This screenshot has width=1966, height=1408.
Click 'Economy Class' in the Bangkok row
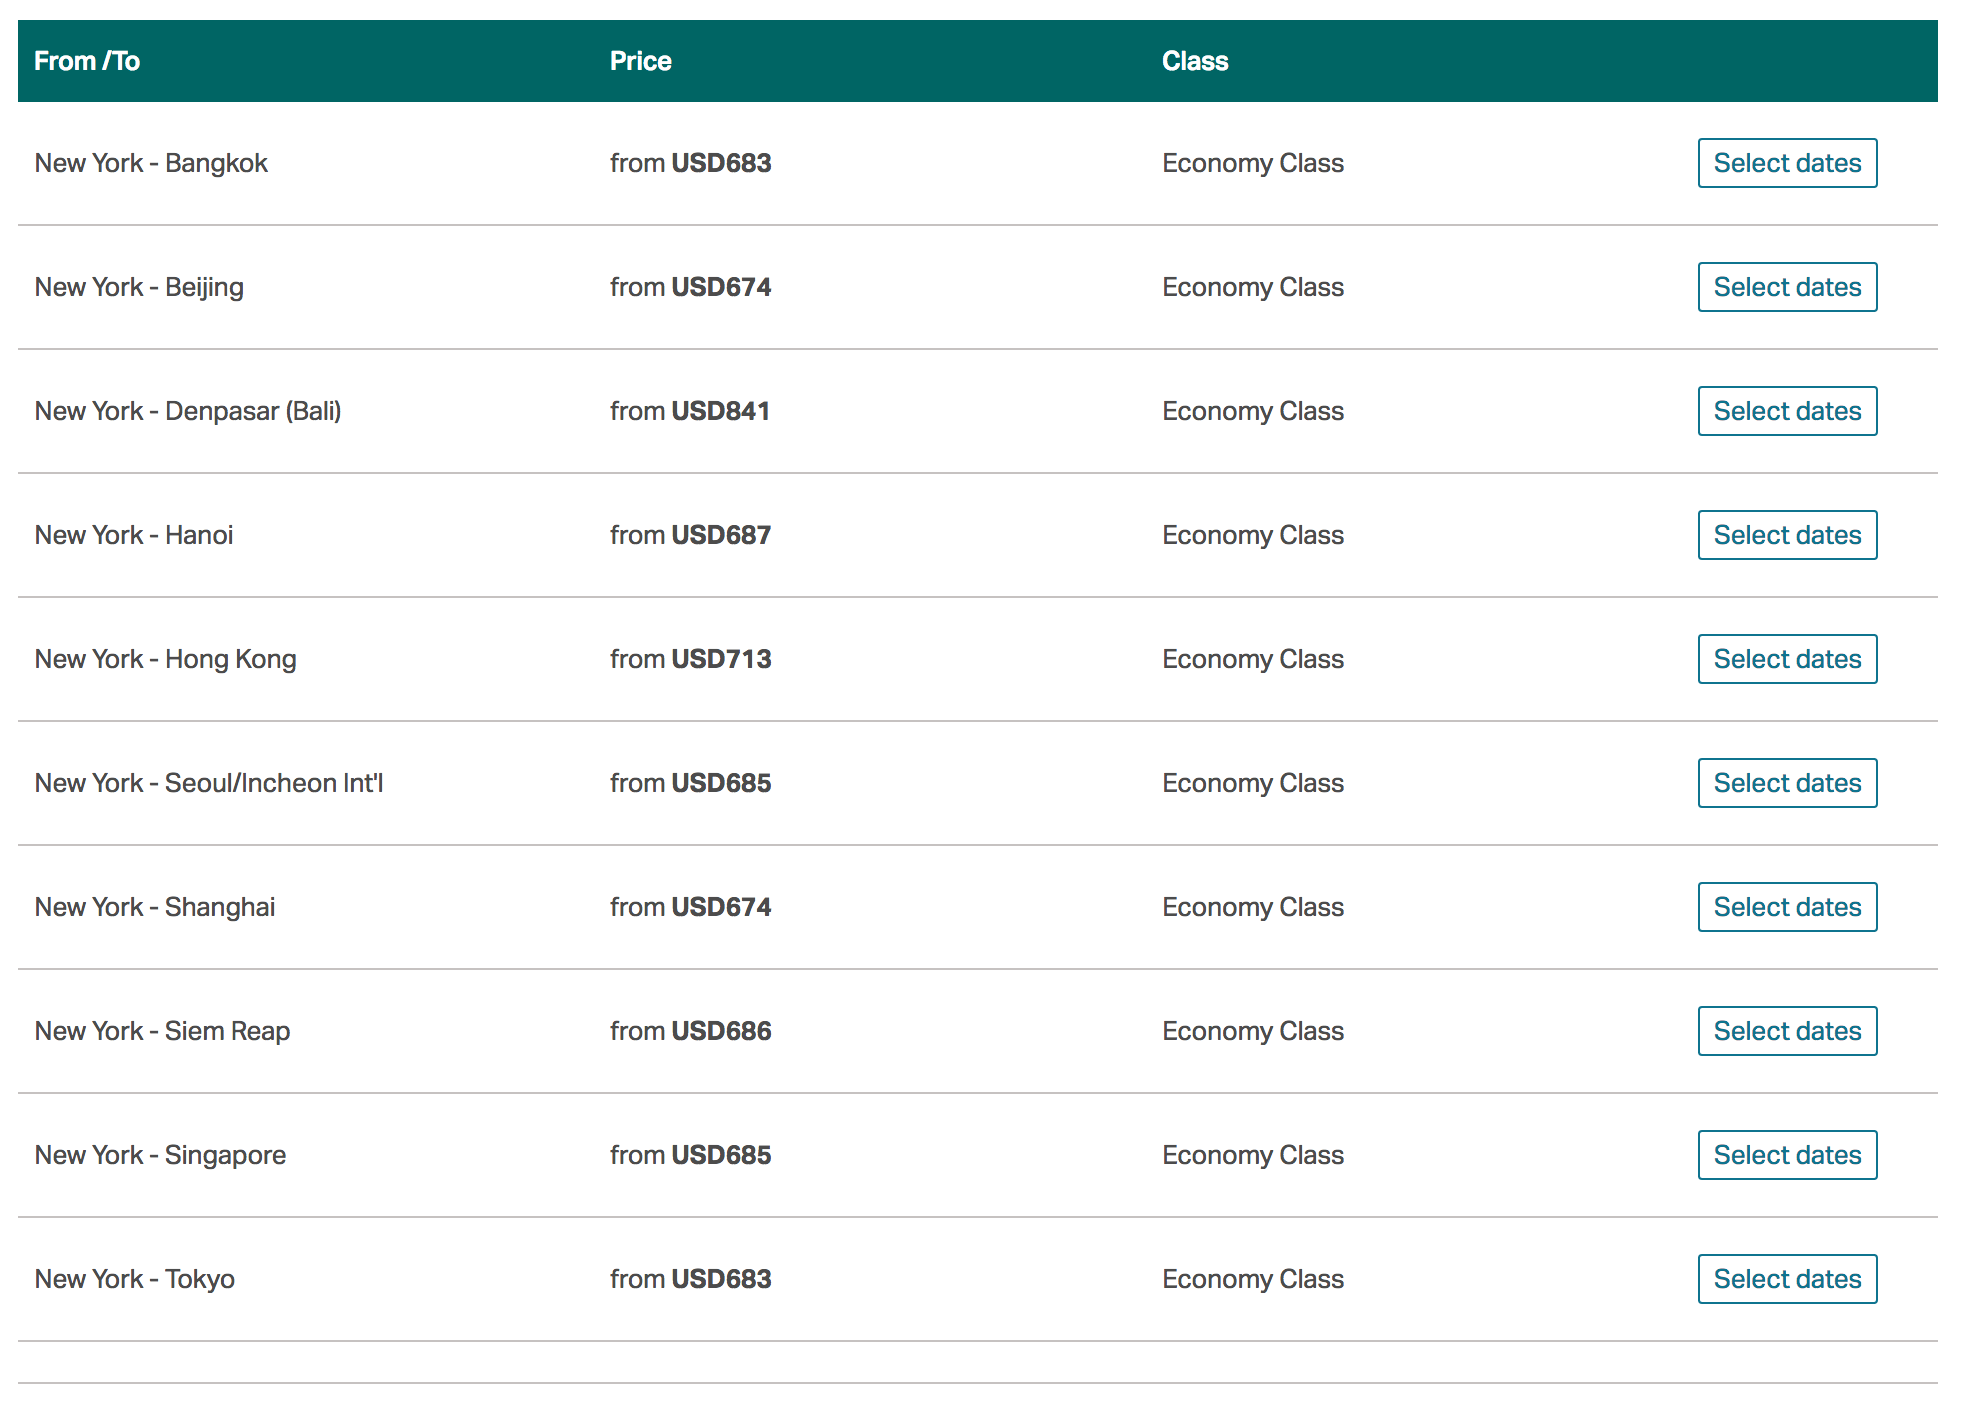point(1253,163)
